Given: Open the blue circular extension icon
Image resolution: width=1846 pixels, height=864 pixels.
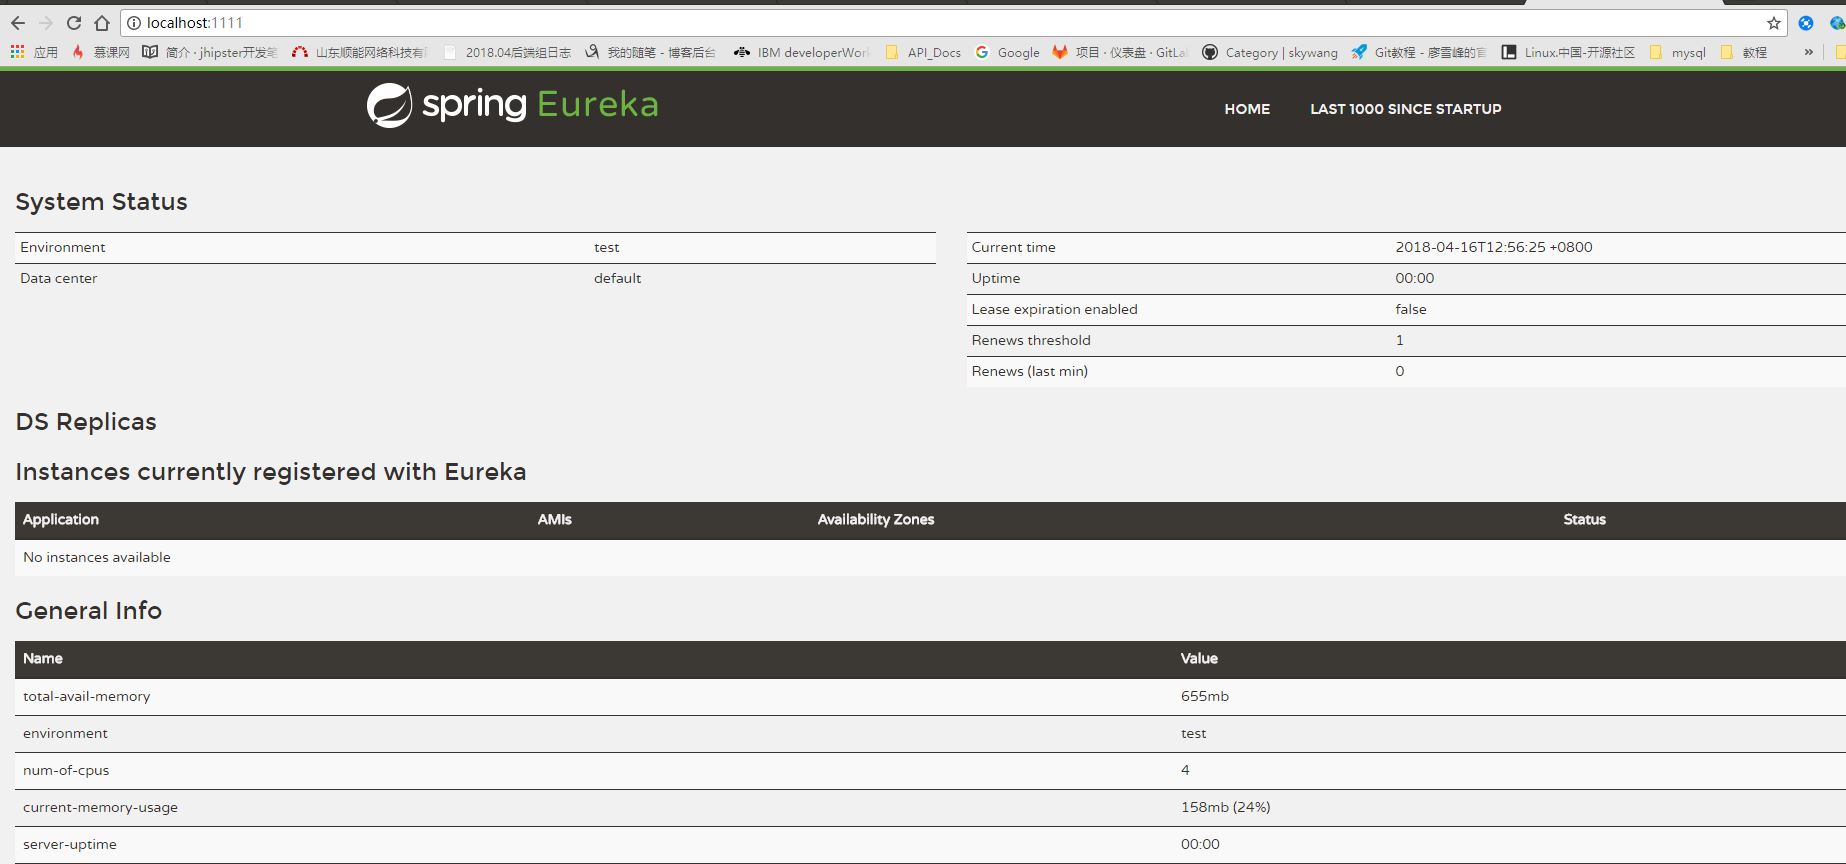Looking at the screenshot, I should click(1805, 23).
